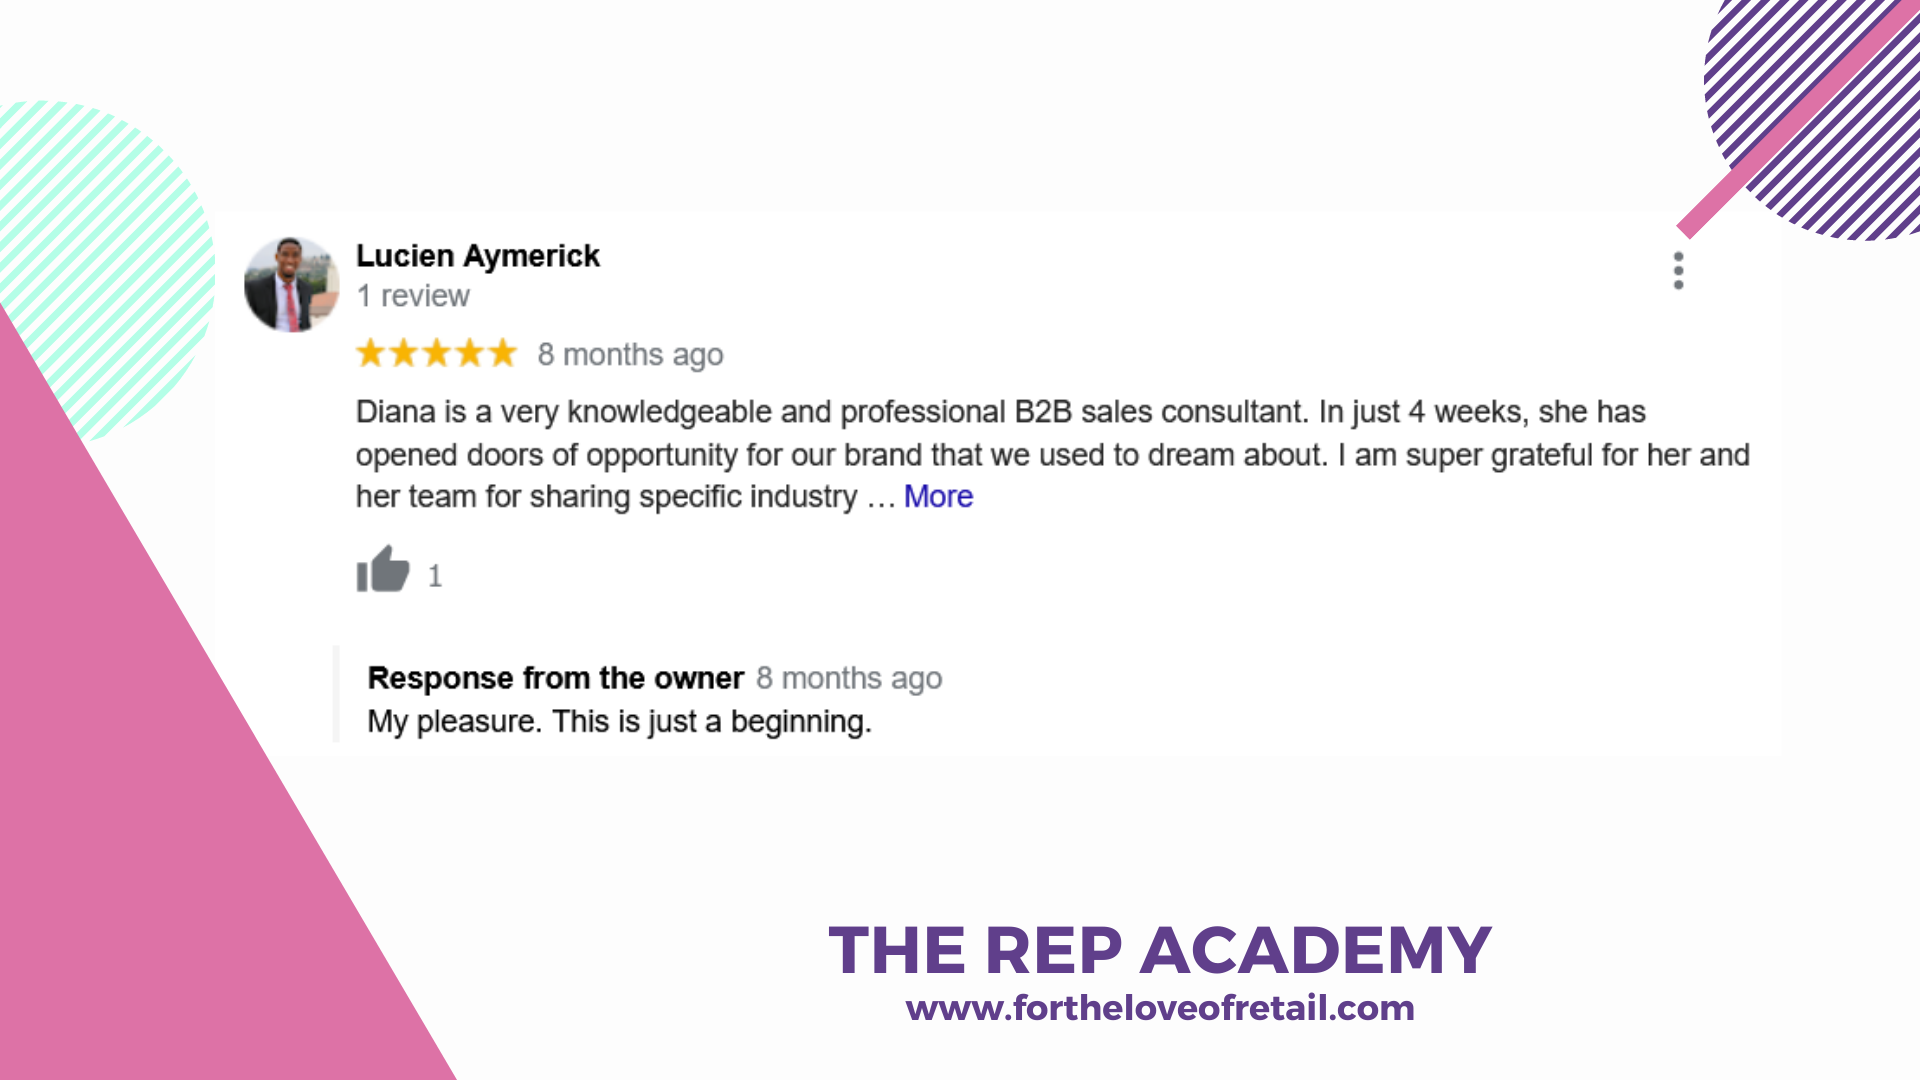Click THE REP ACADEMY title

point(1160,950)
